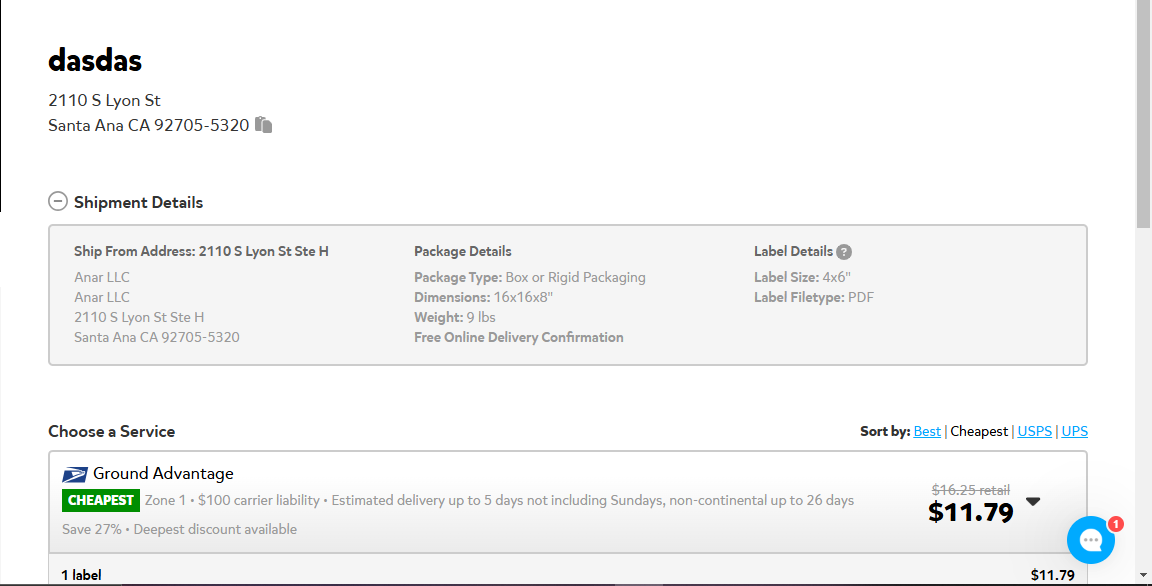
Task: Click the $11.79 discounted price
Action: pyautogui.click(x=971, y=512)
